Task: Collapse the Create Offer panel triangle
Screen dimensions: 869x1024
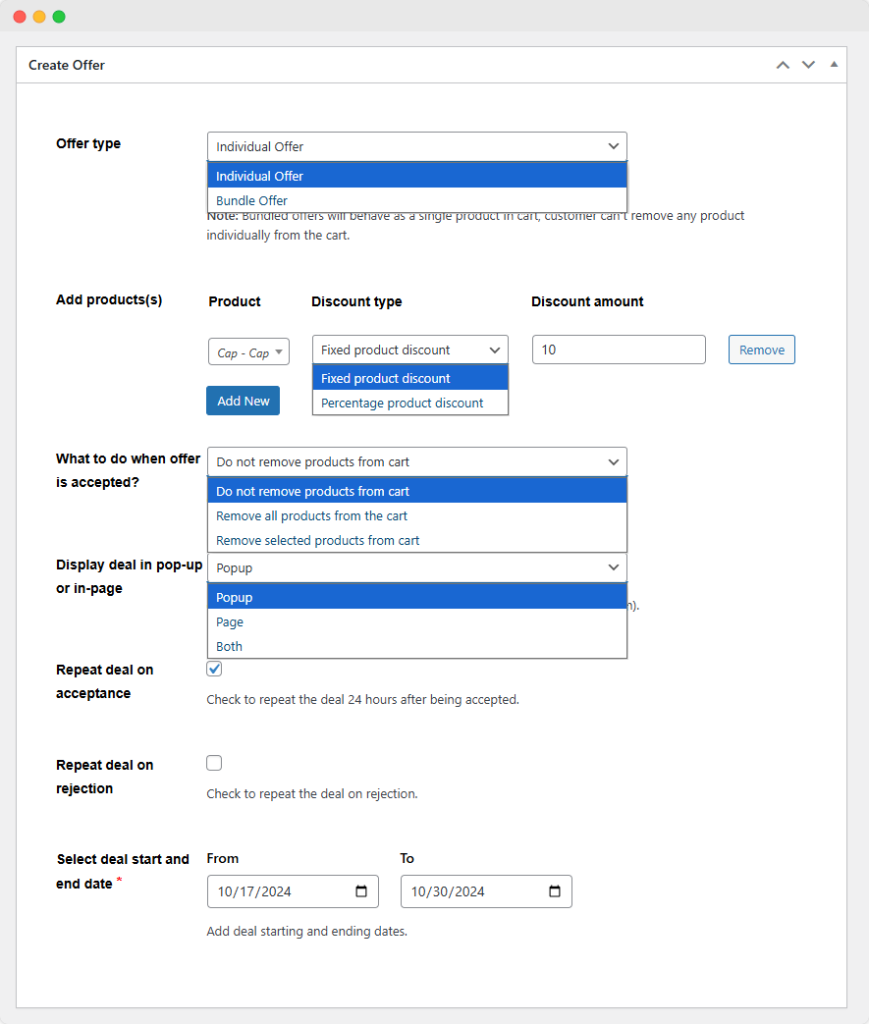Action: [x=834, y=65]
